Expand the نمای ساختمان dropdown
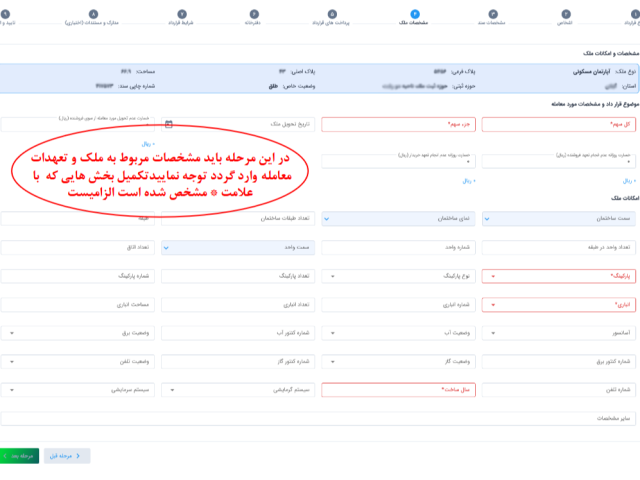Image resolution: width=640 pixels, height=480 pixels. tap(399, 218)
